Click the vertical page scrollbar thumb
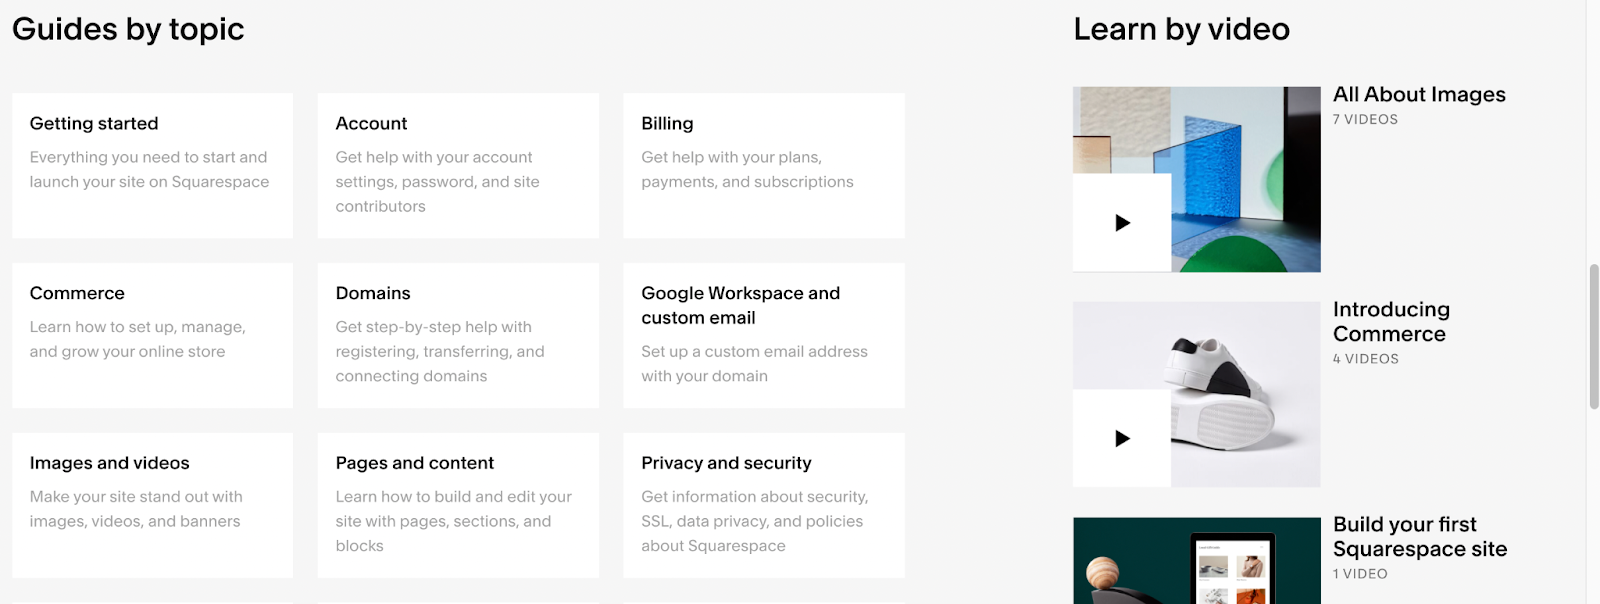 pos(1594,337)
